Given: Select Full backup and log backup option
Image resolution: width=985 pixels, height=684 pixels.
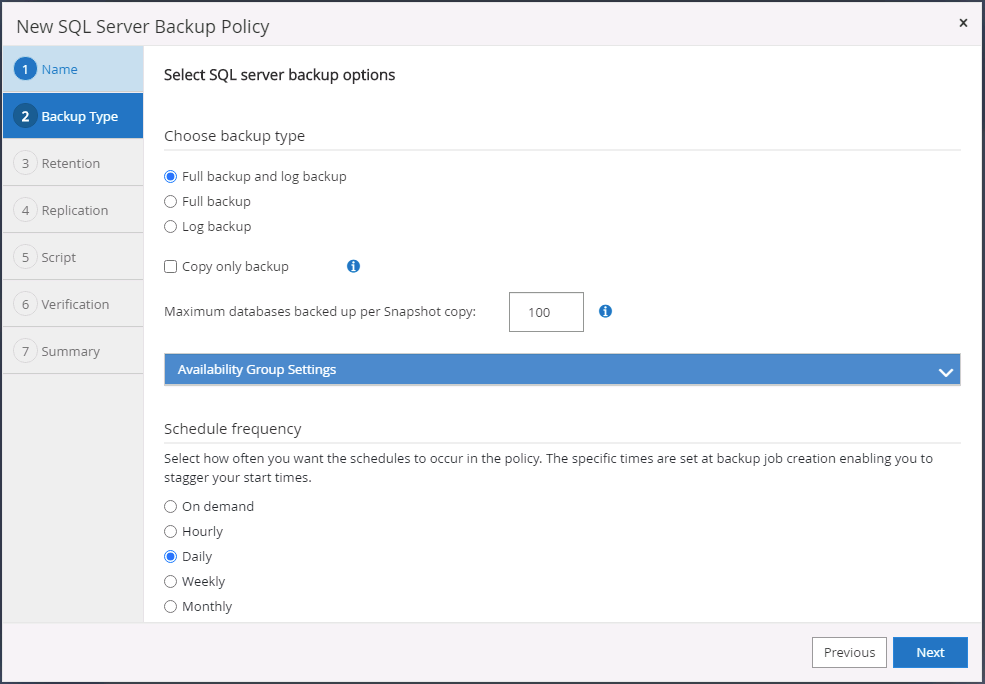Looking at the screenshot, I should coord(171,177).
